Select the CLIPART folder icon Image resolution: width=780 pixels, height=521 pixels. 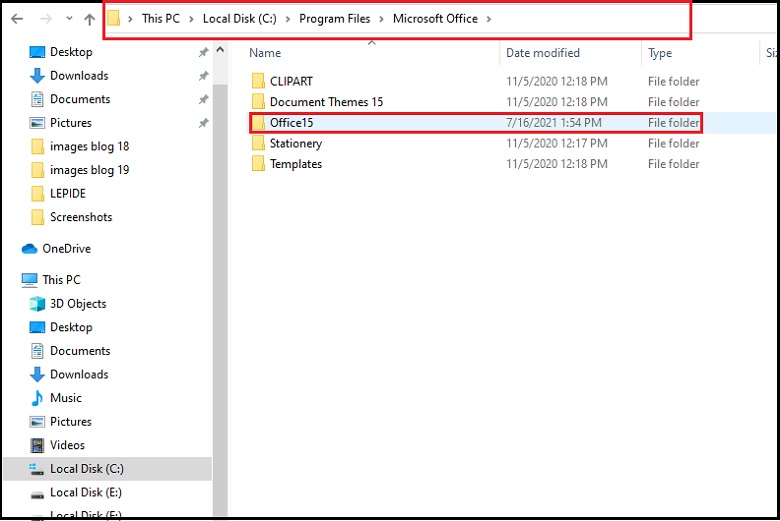point(258,81)
